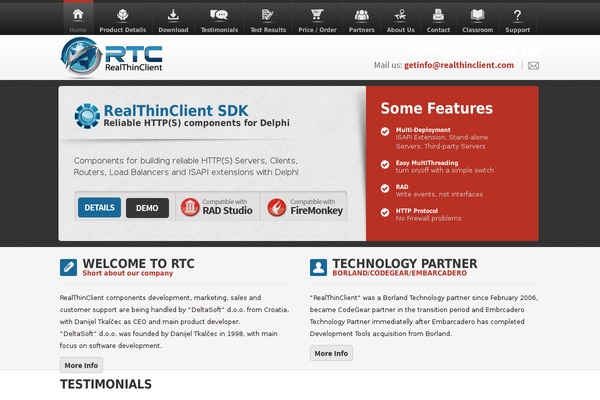Click the WELCOME TO RTC heading
This screenshot has width=600, height=400.
[139, 263]
